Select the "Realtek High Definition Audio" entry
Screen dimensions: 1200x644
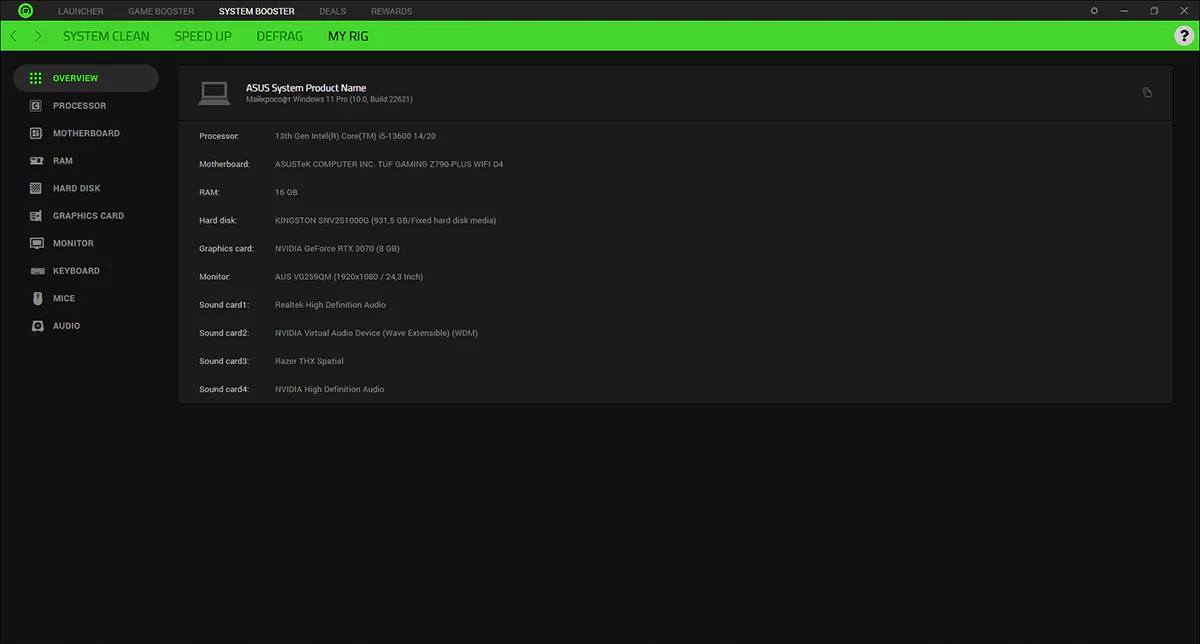coord(330,305)
